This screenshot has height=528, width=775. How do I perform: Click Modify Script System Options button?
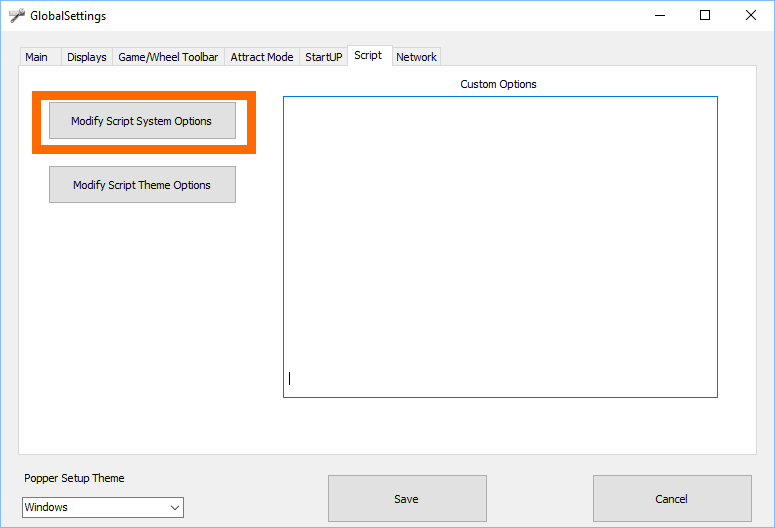tap(142, 121)
